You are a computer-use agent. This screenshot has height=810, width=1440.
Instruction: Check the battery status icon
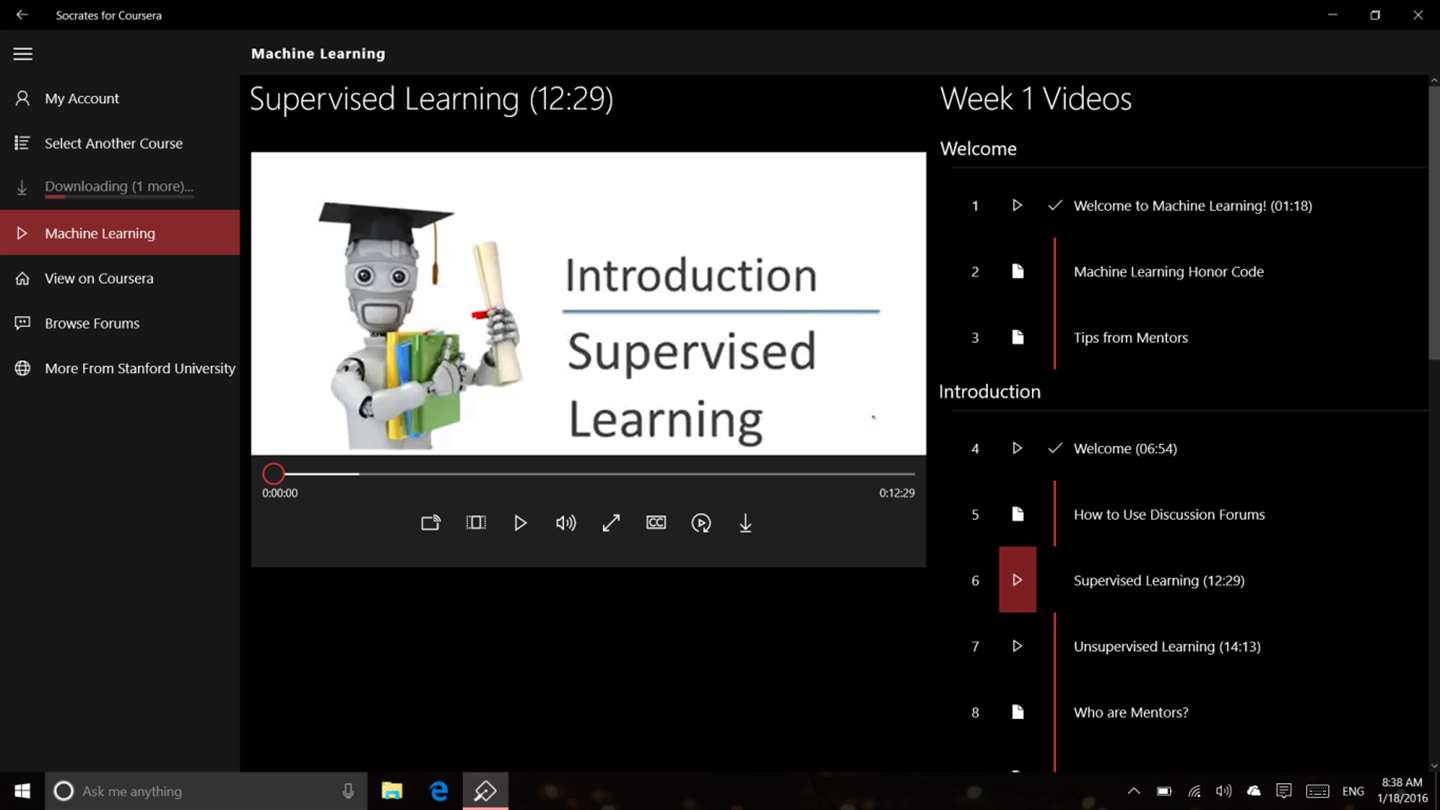1164,791
